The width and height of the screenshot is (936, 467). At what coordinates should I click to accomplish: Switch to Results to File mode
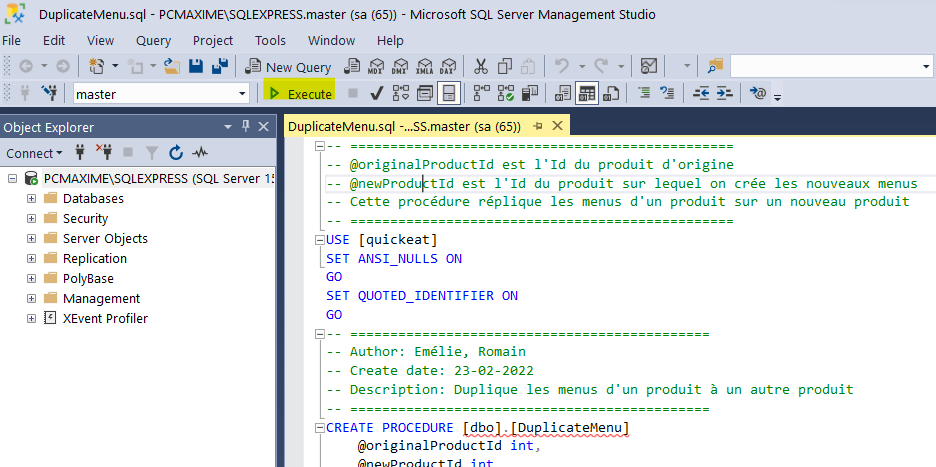click(x=611, y=93)
